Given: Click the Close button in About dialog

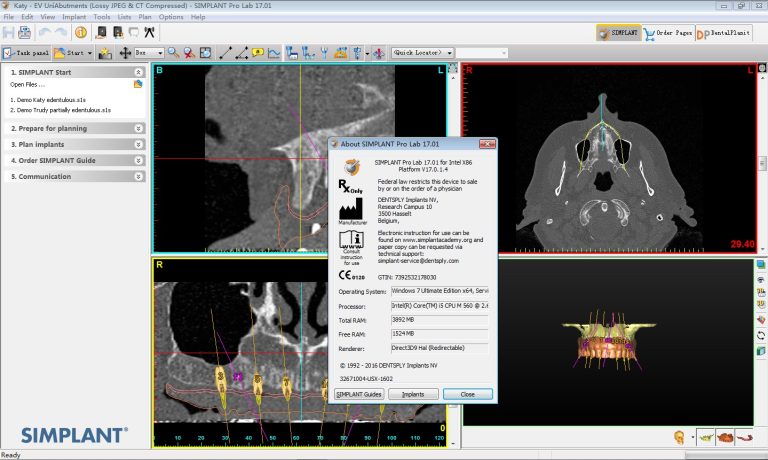Looking at the screenshot, I should [x=468, y=394].
